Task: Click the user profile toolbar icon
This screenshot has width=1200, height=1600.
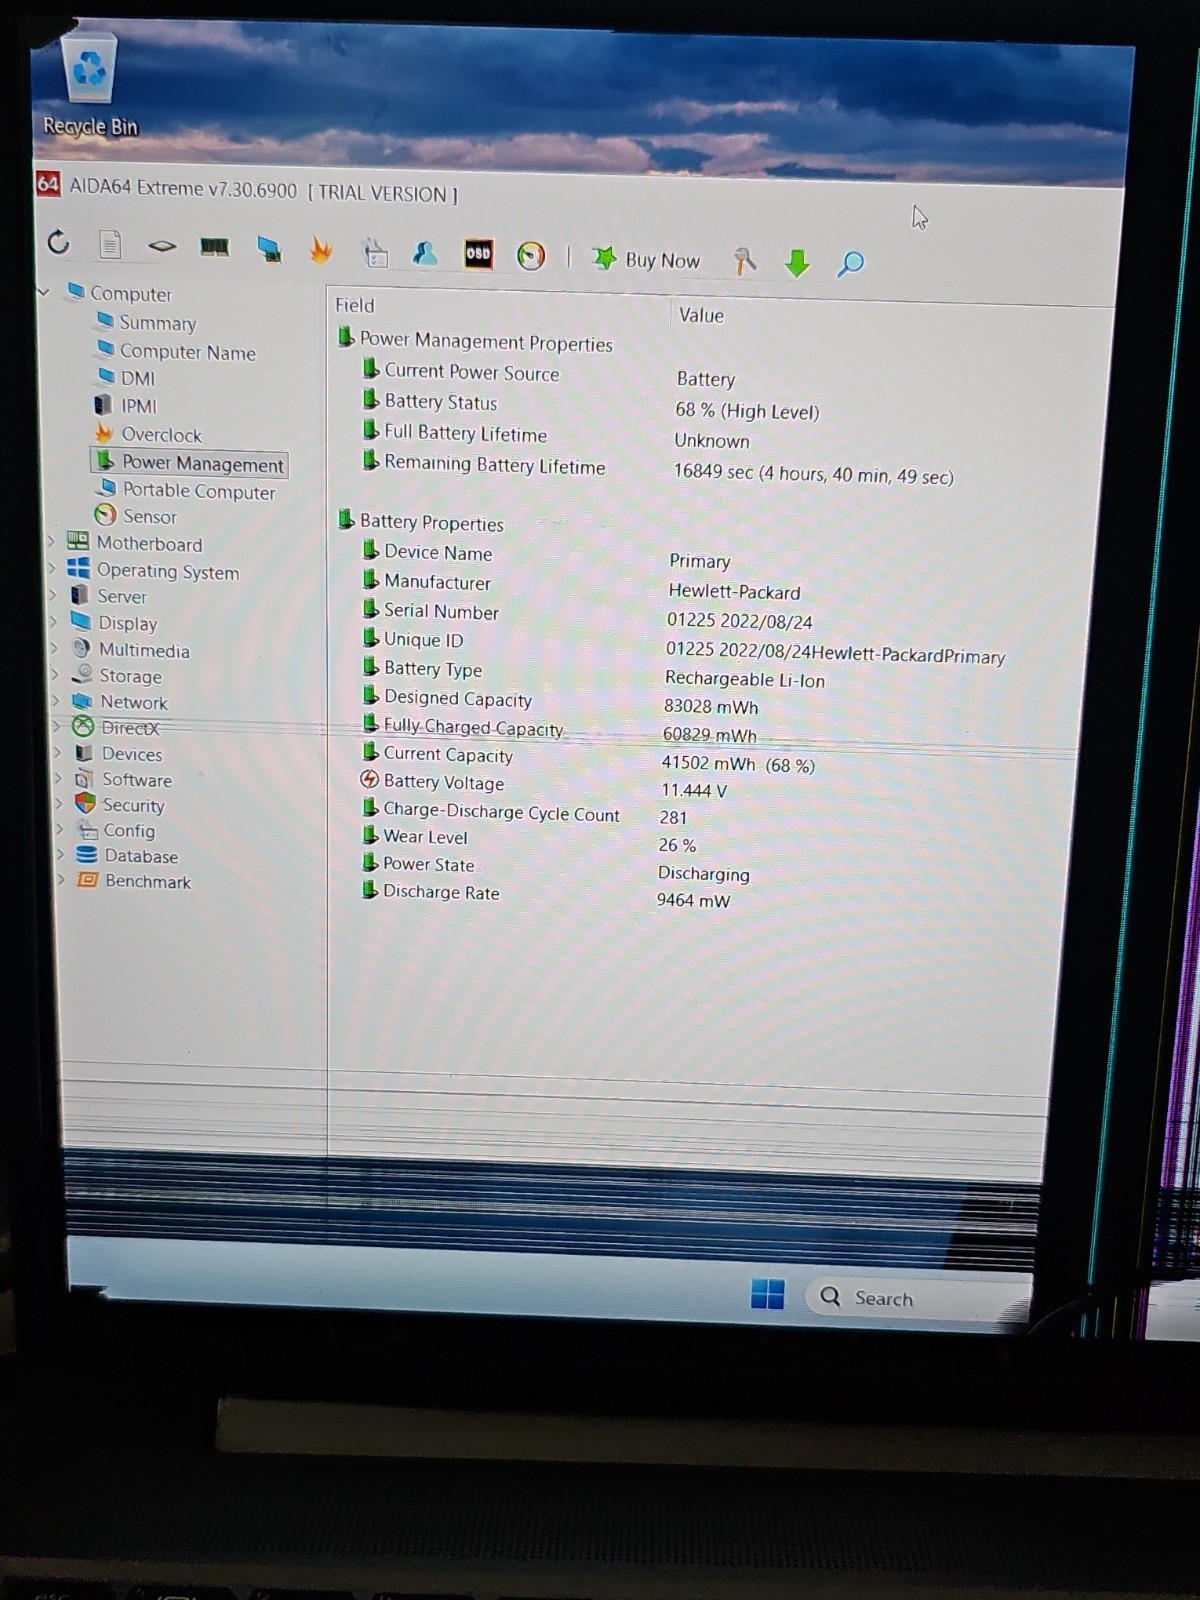Action: pos(425,254)
